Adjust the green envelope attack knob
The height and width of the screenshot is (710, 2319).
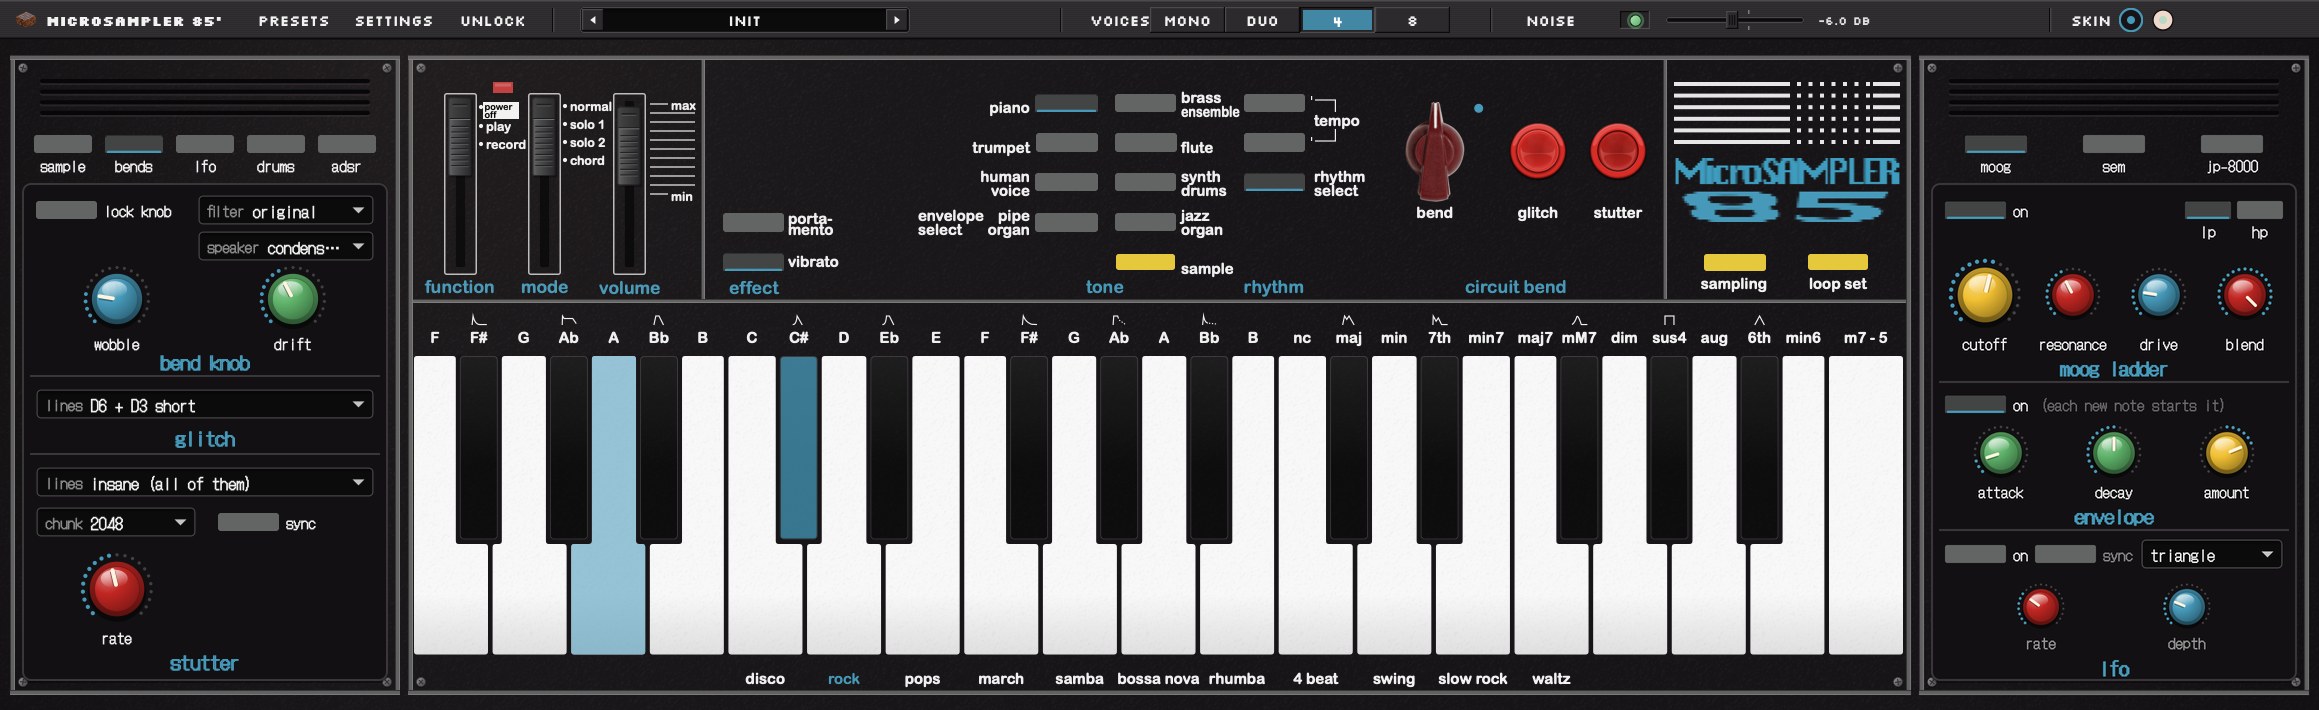(2000, 453)
